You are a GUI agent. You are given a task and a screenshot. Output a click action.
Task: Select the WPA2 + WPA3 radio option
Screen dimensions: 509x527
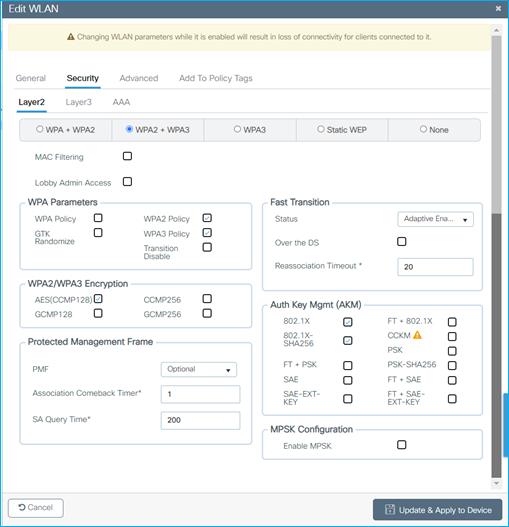click(x=129, y=129)
